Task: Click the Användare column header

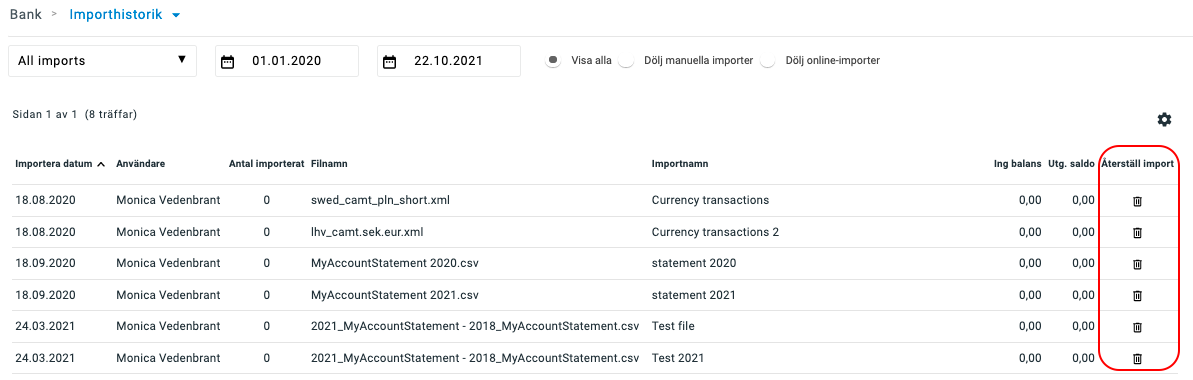Action: click(140, 164)
